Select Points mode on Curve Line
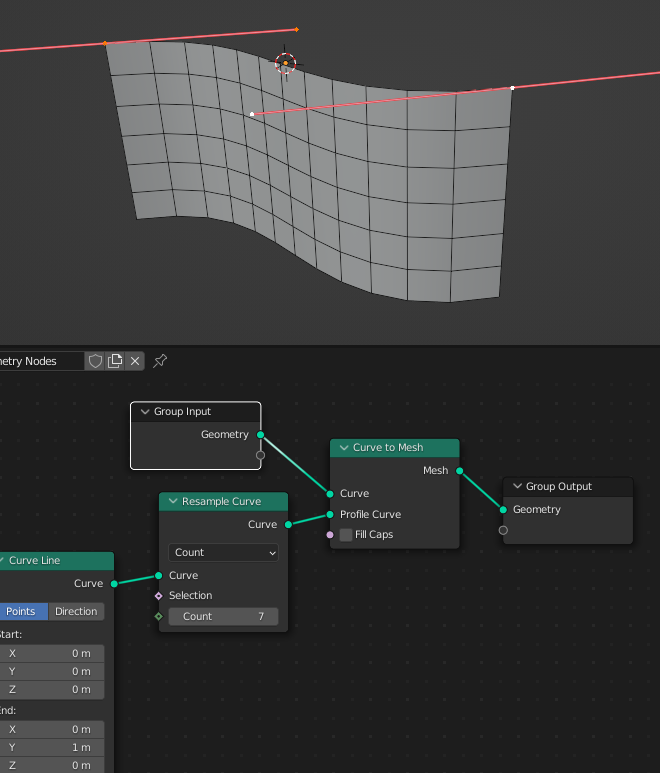Screen dimensions: 660x773 click(21, 612)
